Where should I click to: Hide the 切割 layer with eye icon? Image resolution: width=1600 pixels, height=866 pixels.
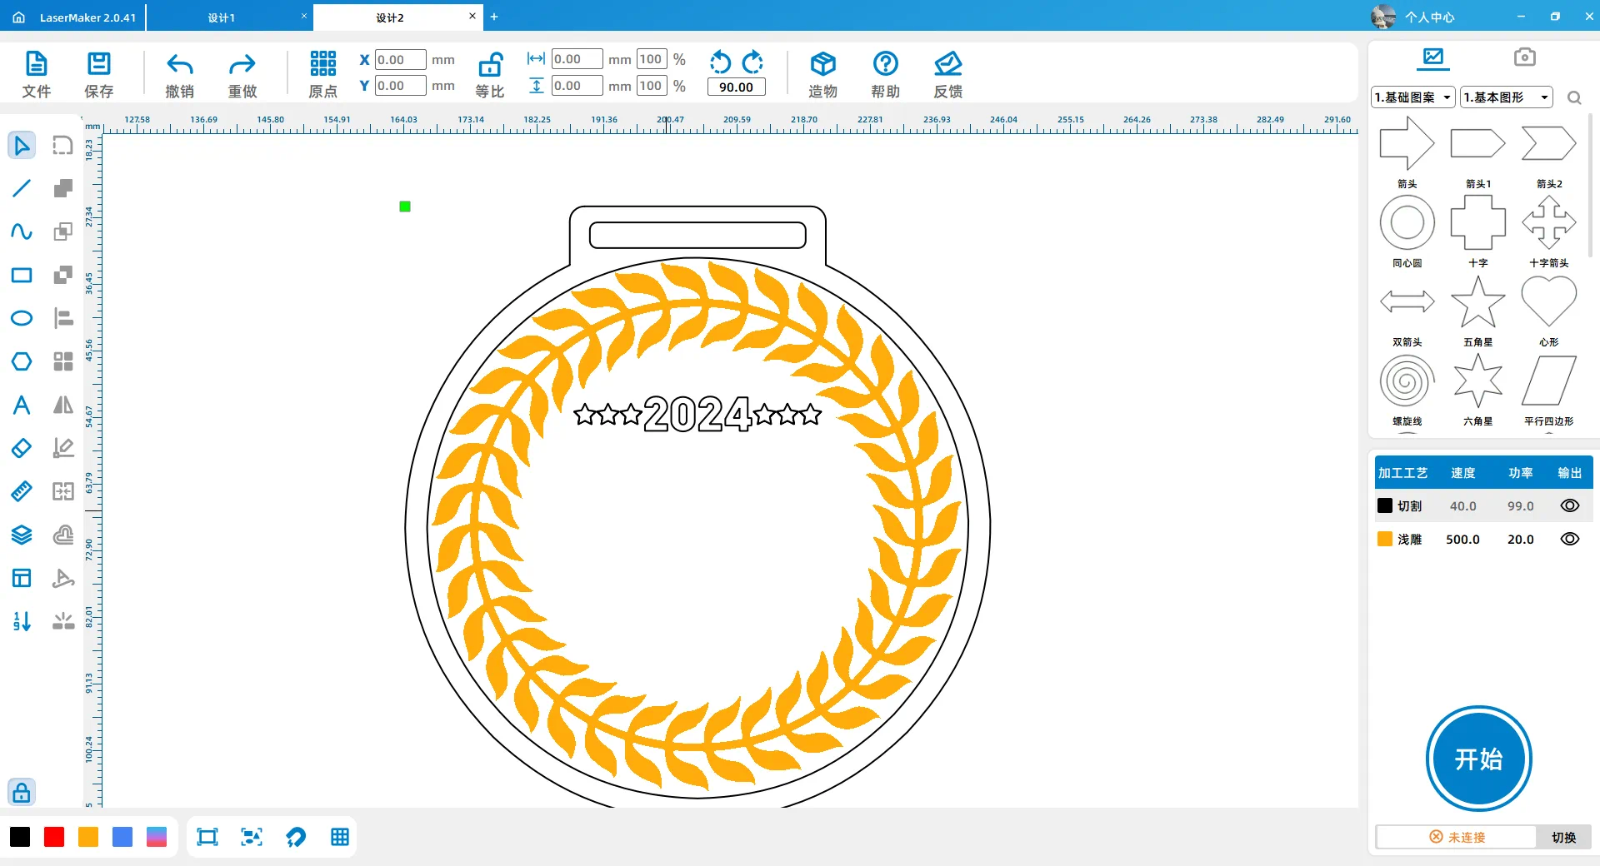(x=1570, y=506)
